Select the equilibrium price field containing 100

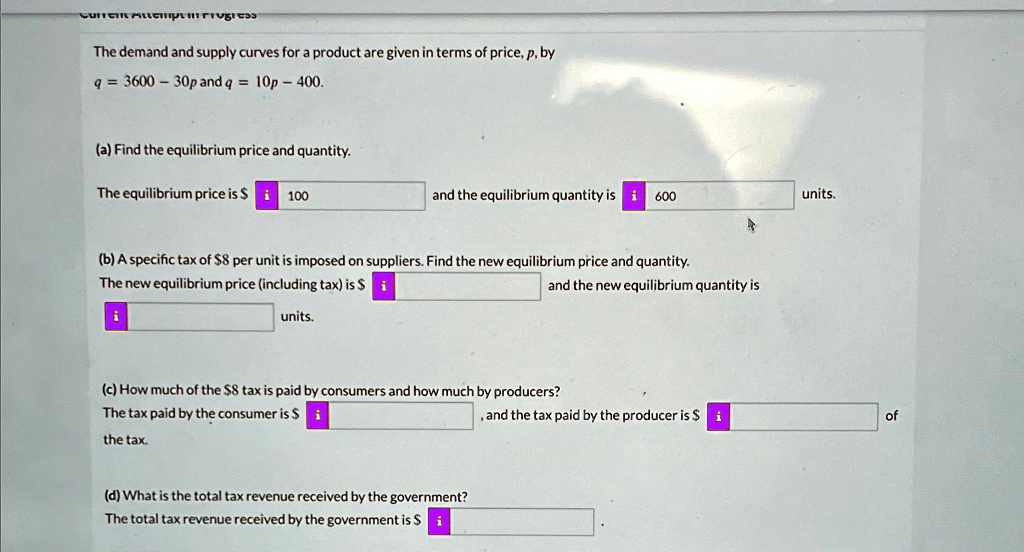click(351, 196)
